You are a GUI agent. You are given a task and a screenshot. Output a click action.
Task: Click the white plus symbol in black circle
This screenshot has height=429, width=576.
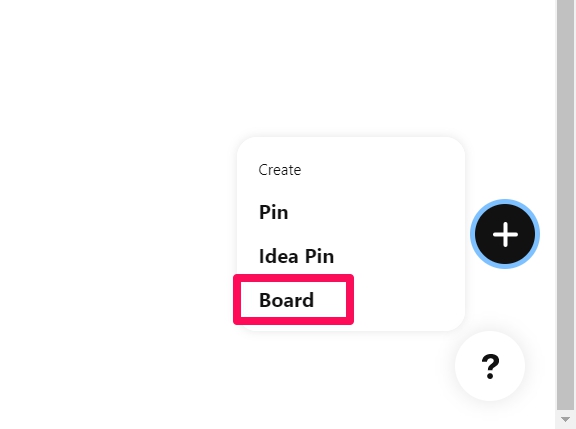[505, 234]
